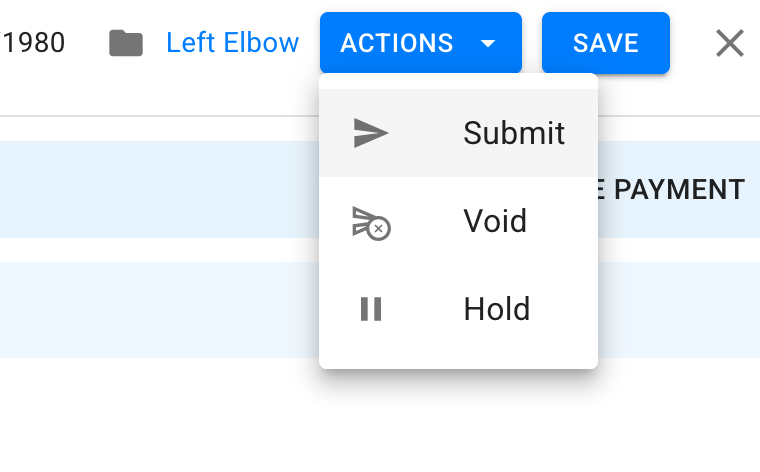Click the paper plane Submit icon
This screenshot has height=472, width=760.
[x=371, y=133]
